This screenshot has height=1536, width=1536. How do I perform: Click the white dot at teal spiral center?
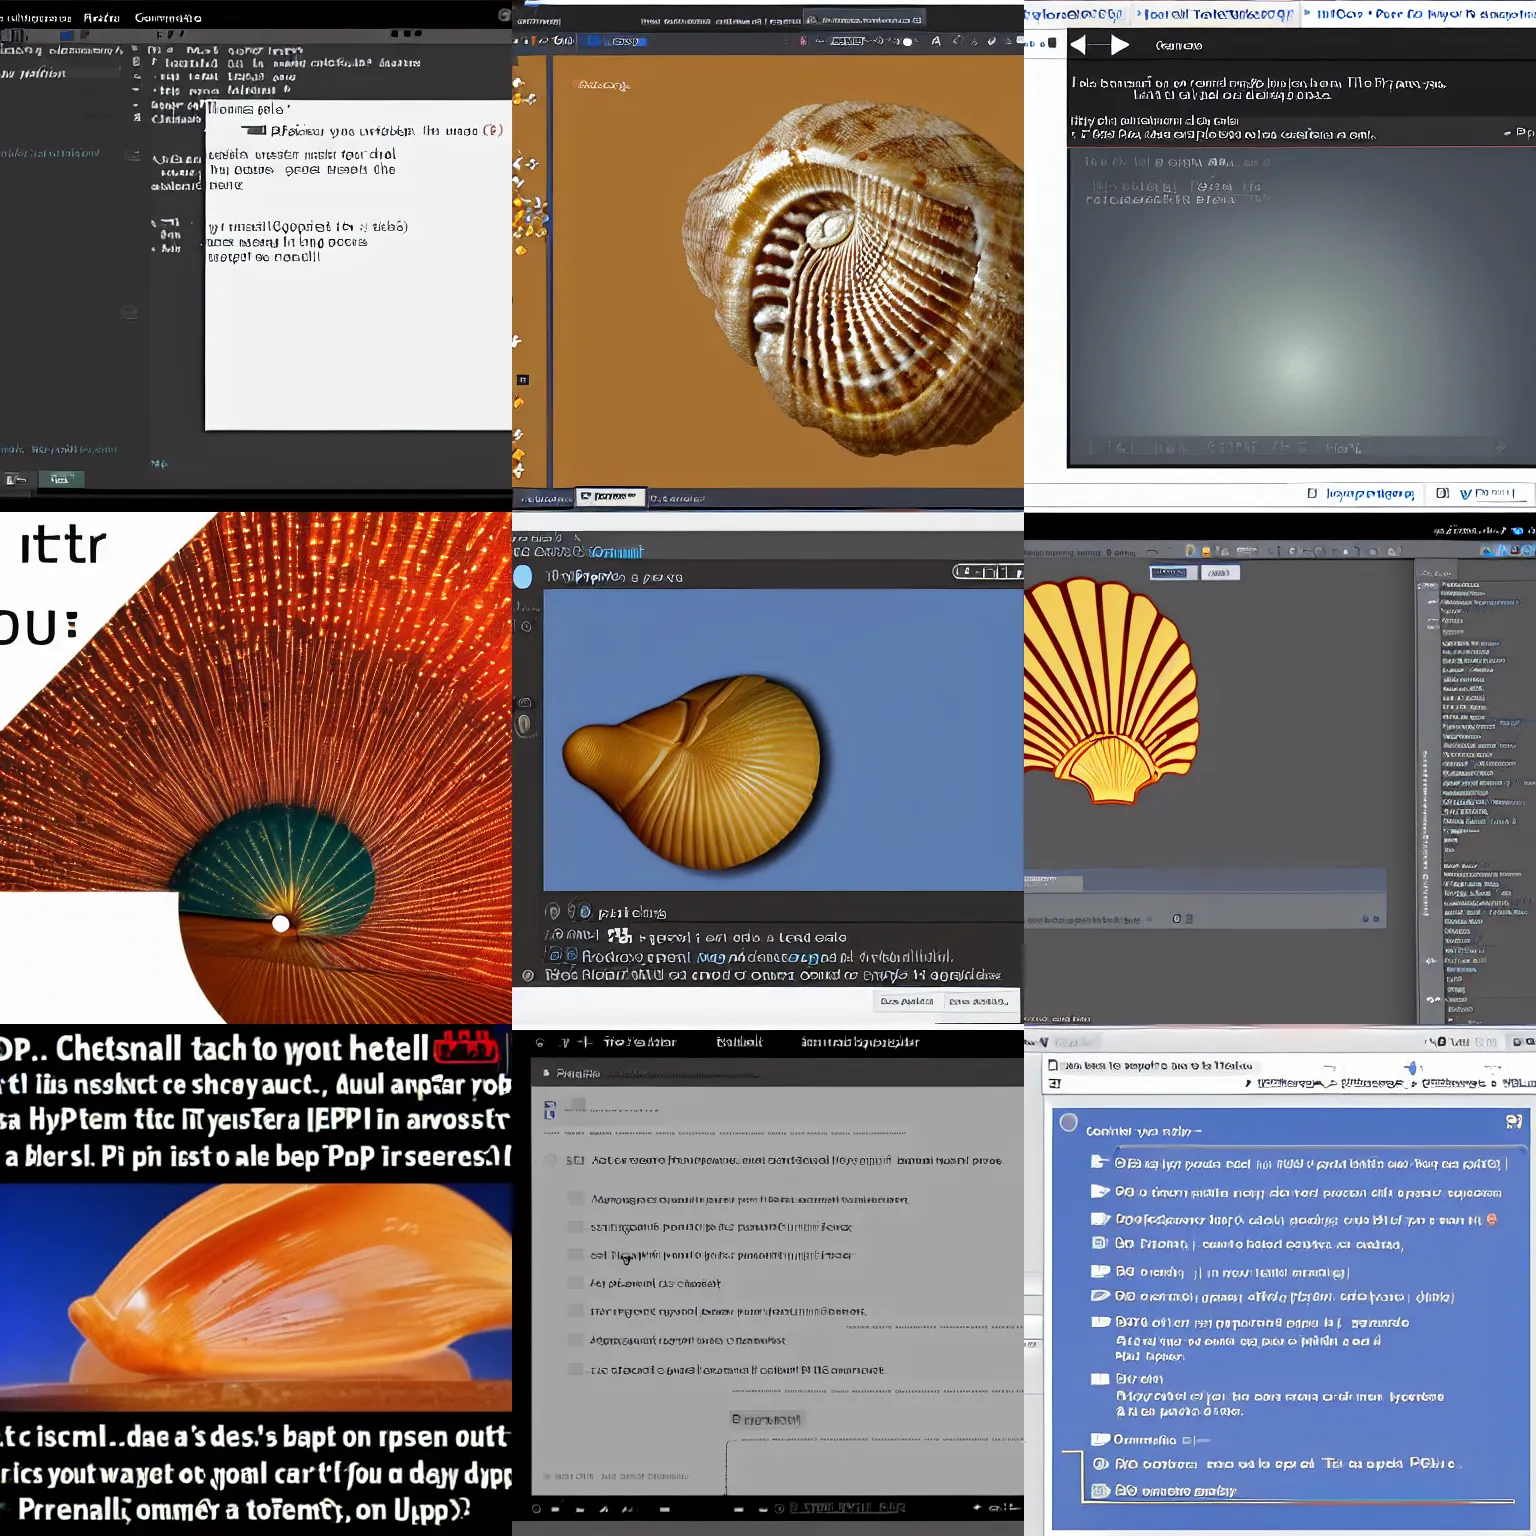click(281, 923)
